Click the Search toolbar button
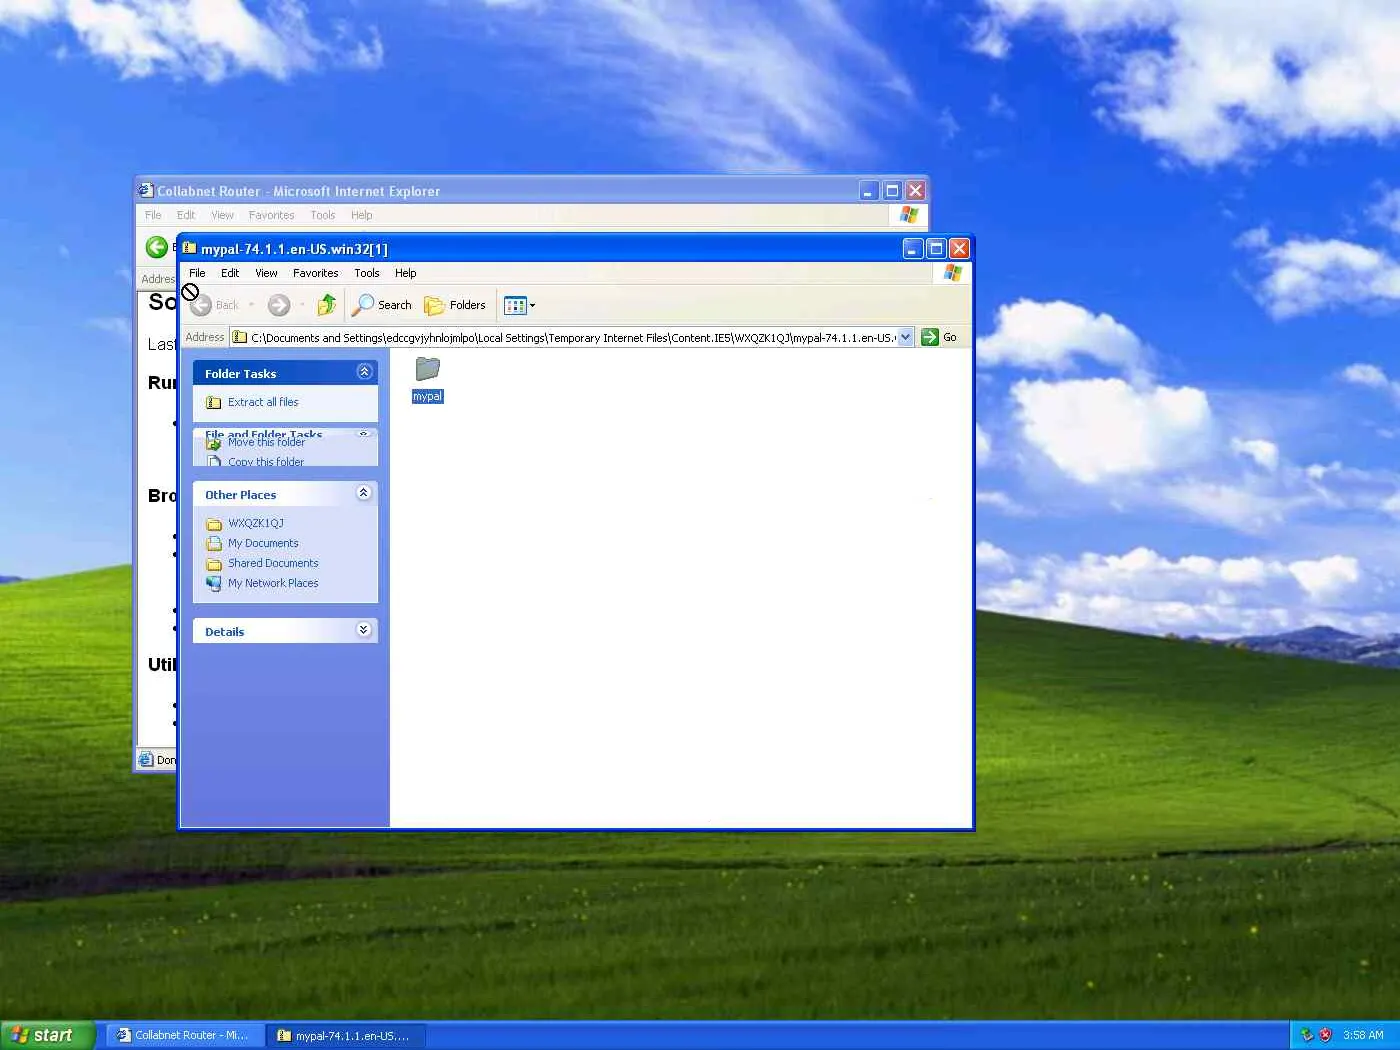The image size is (1400, 1050). 382,305
